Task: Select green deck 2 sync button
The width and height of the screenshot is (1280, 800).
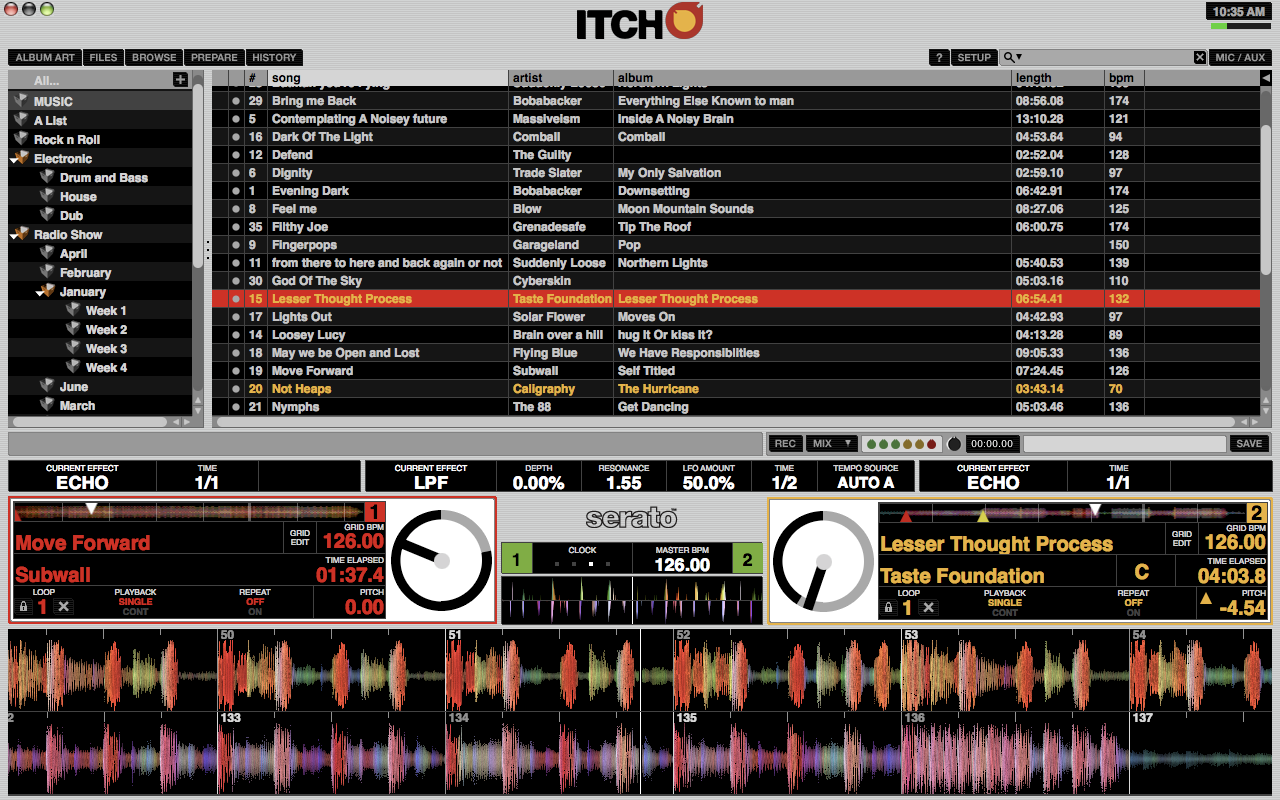Action: (747, 560)
